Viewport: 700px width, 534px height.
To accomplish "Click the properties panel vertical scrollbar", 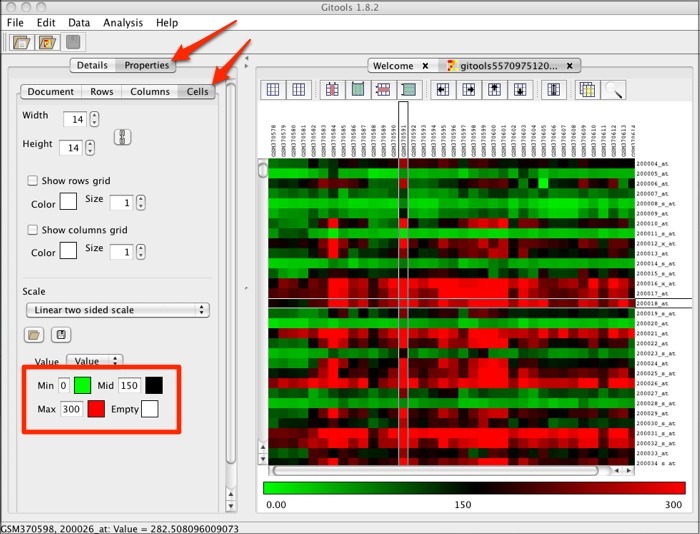I will tap(230, 273).
